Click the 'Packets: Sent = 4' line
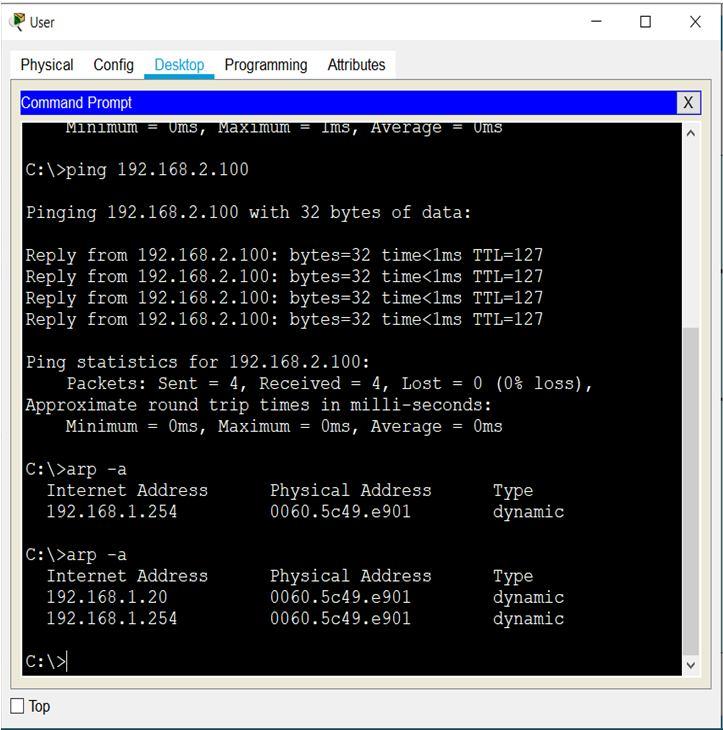Screen dimensions: 723x730 [x=329, y=384]
